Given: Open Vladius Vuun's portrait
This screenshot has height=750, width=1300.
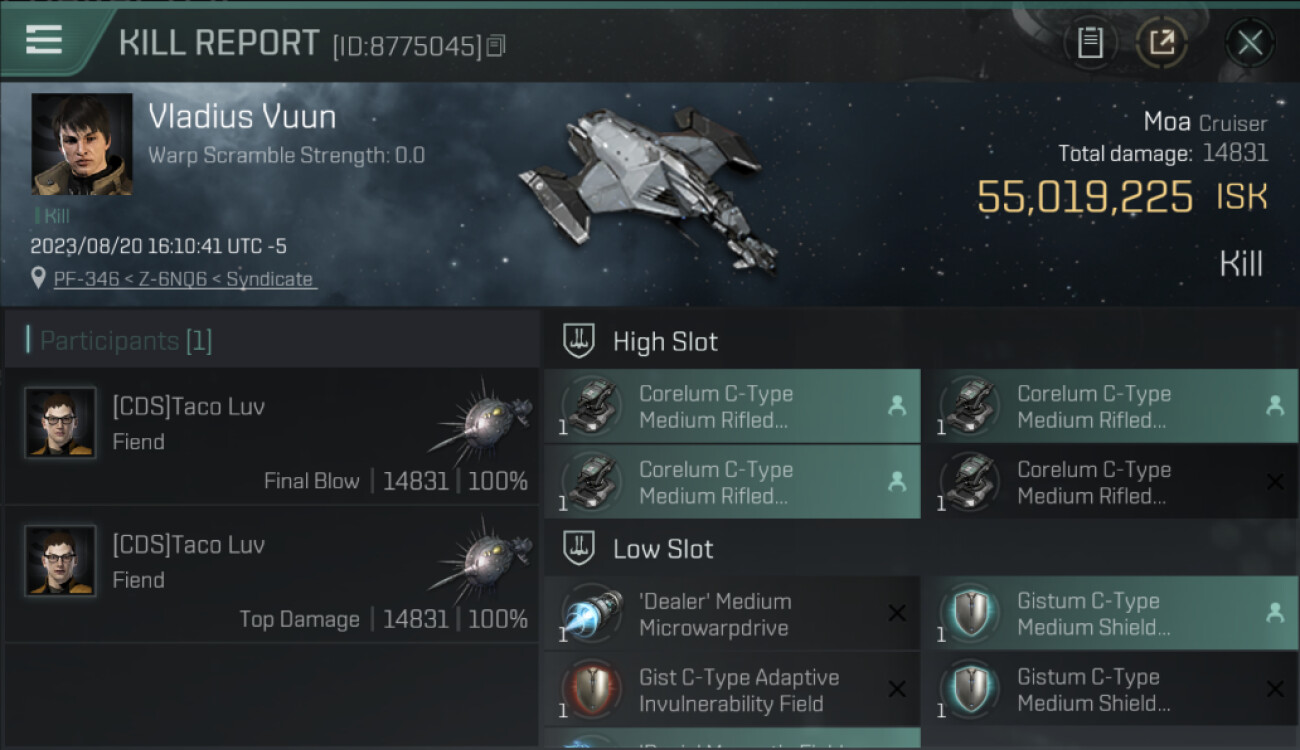Looking at the screenshot, I should click(x=82, y=144).
